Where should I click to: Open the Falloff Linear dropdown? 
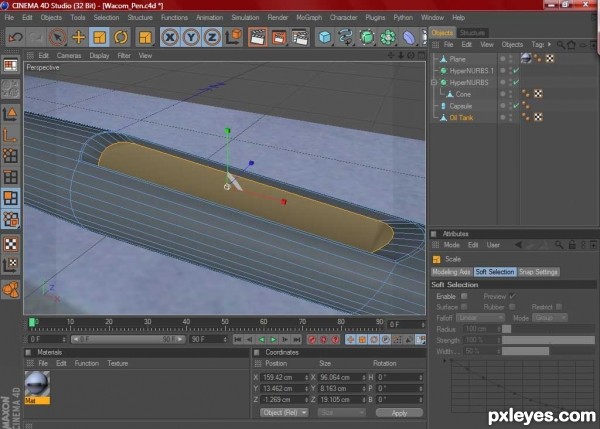[481, 318]
